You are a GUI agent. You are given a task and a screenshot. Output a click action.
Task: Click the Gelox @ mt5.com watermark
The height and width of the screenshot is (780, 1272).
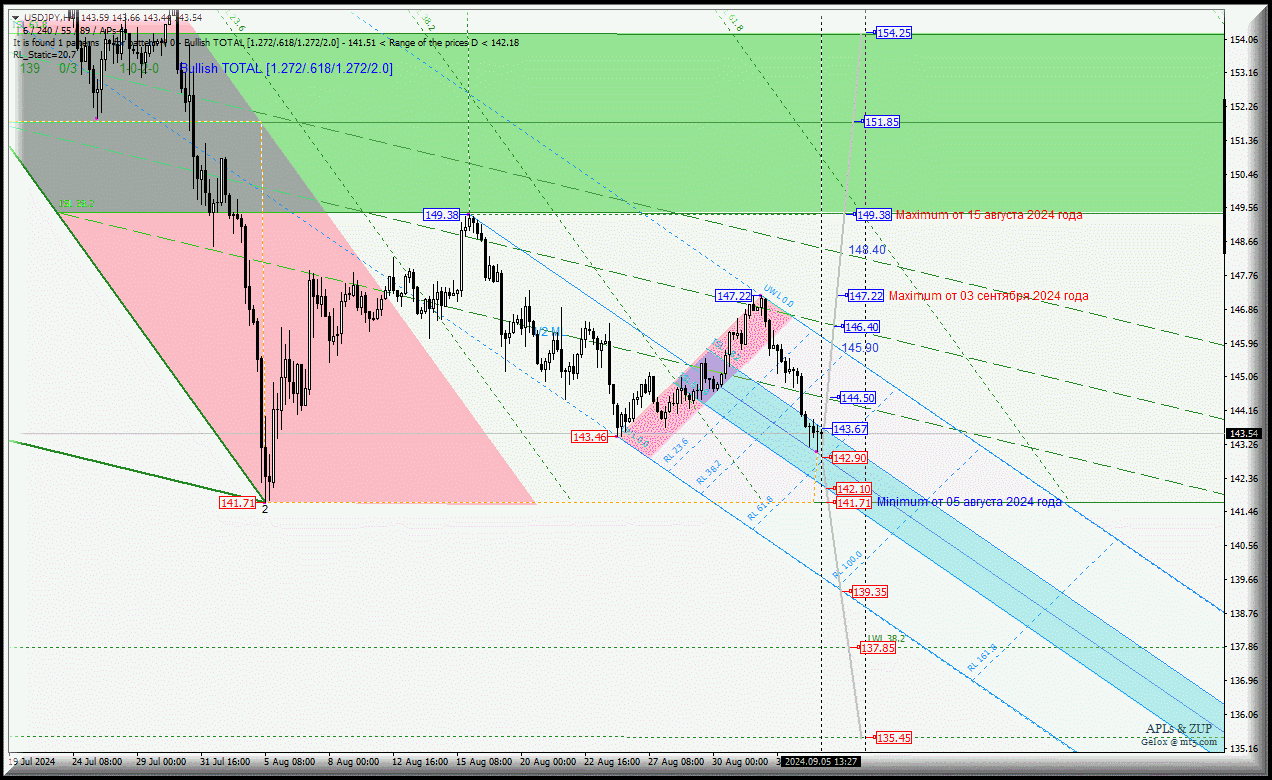pos(1178,742)
